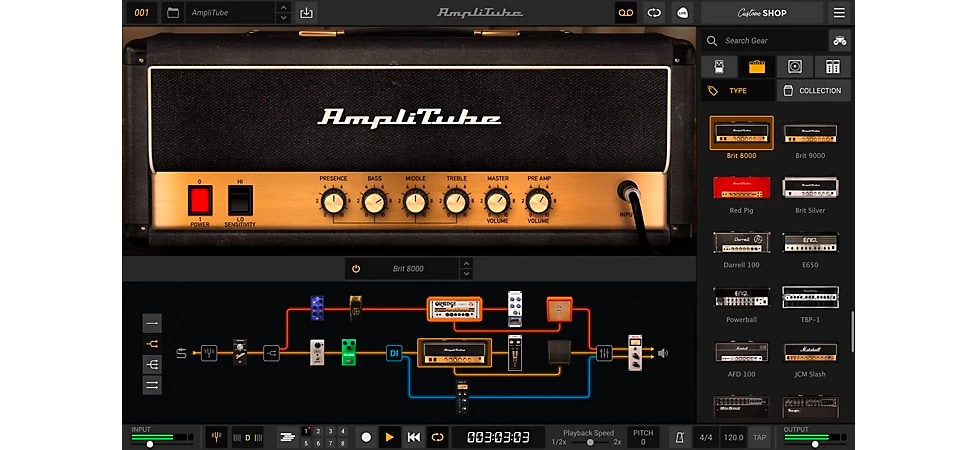Select the green overdrive pedal in chain

pos(349,352)
